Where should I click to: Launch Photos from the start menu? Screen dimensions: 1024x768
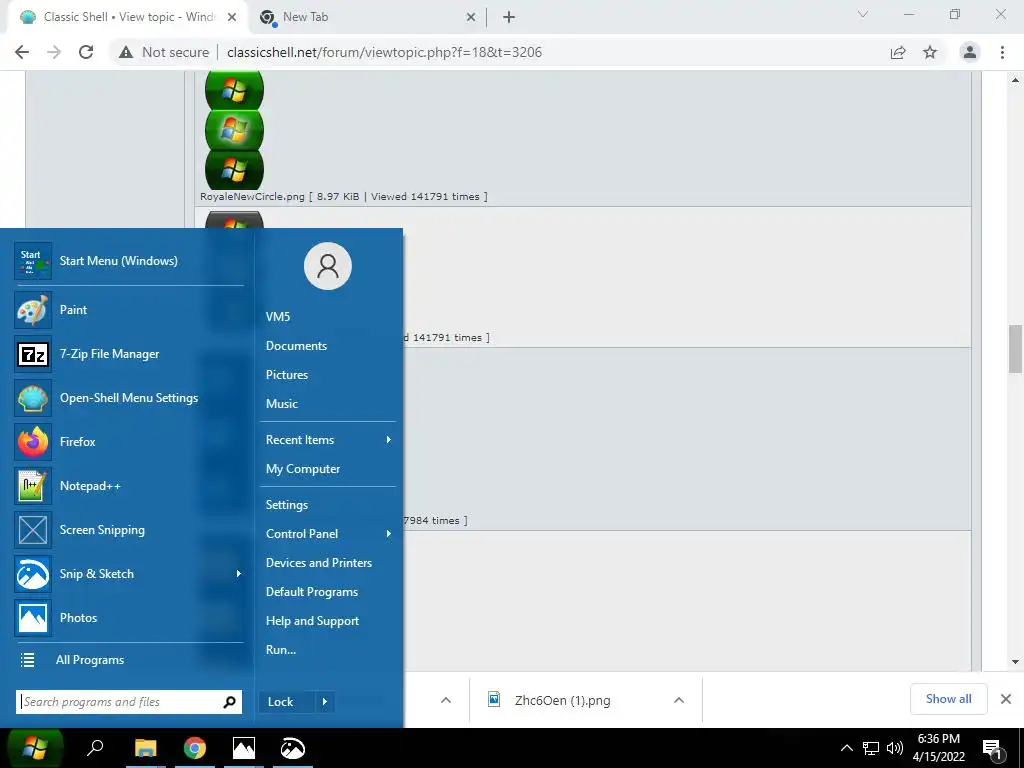129,618
